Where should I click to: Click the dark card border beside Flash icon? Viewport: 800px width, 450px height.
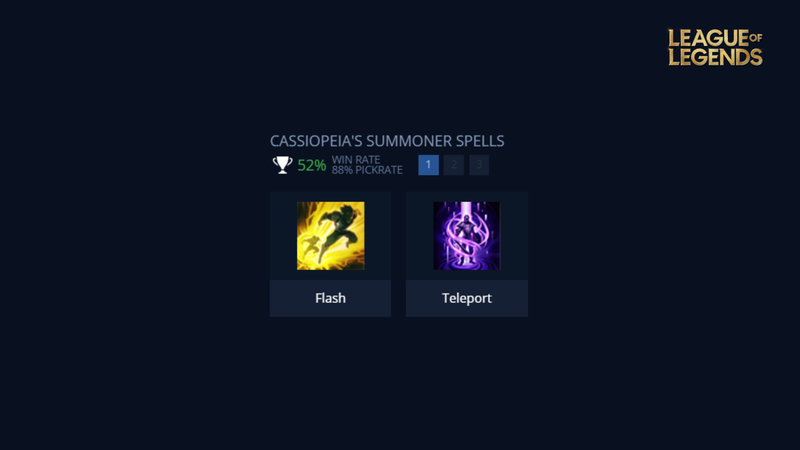[x=283, y=236]
